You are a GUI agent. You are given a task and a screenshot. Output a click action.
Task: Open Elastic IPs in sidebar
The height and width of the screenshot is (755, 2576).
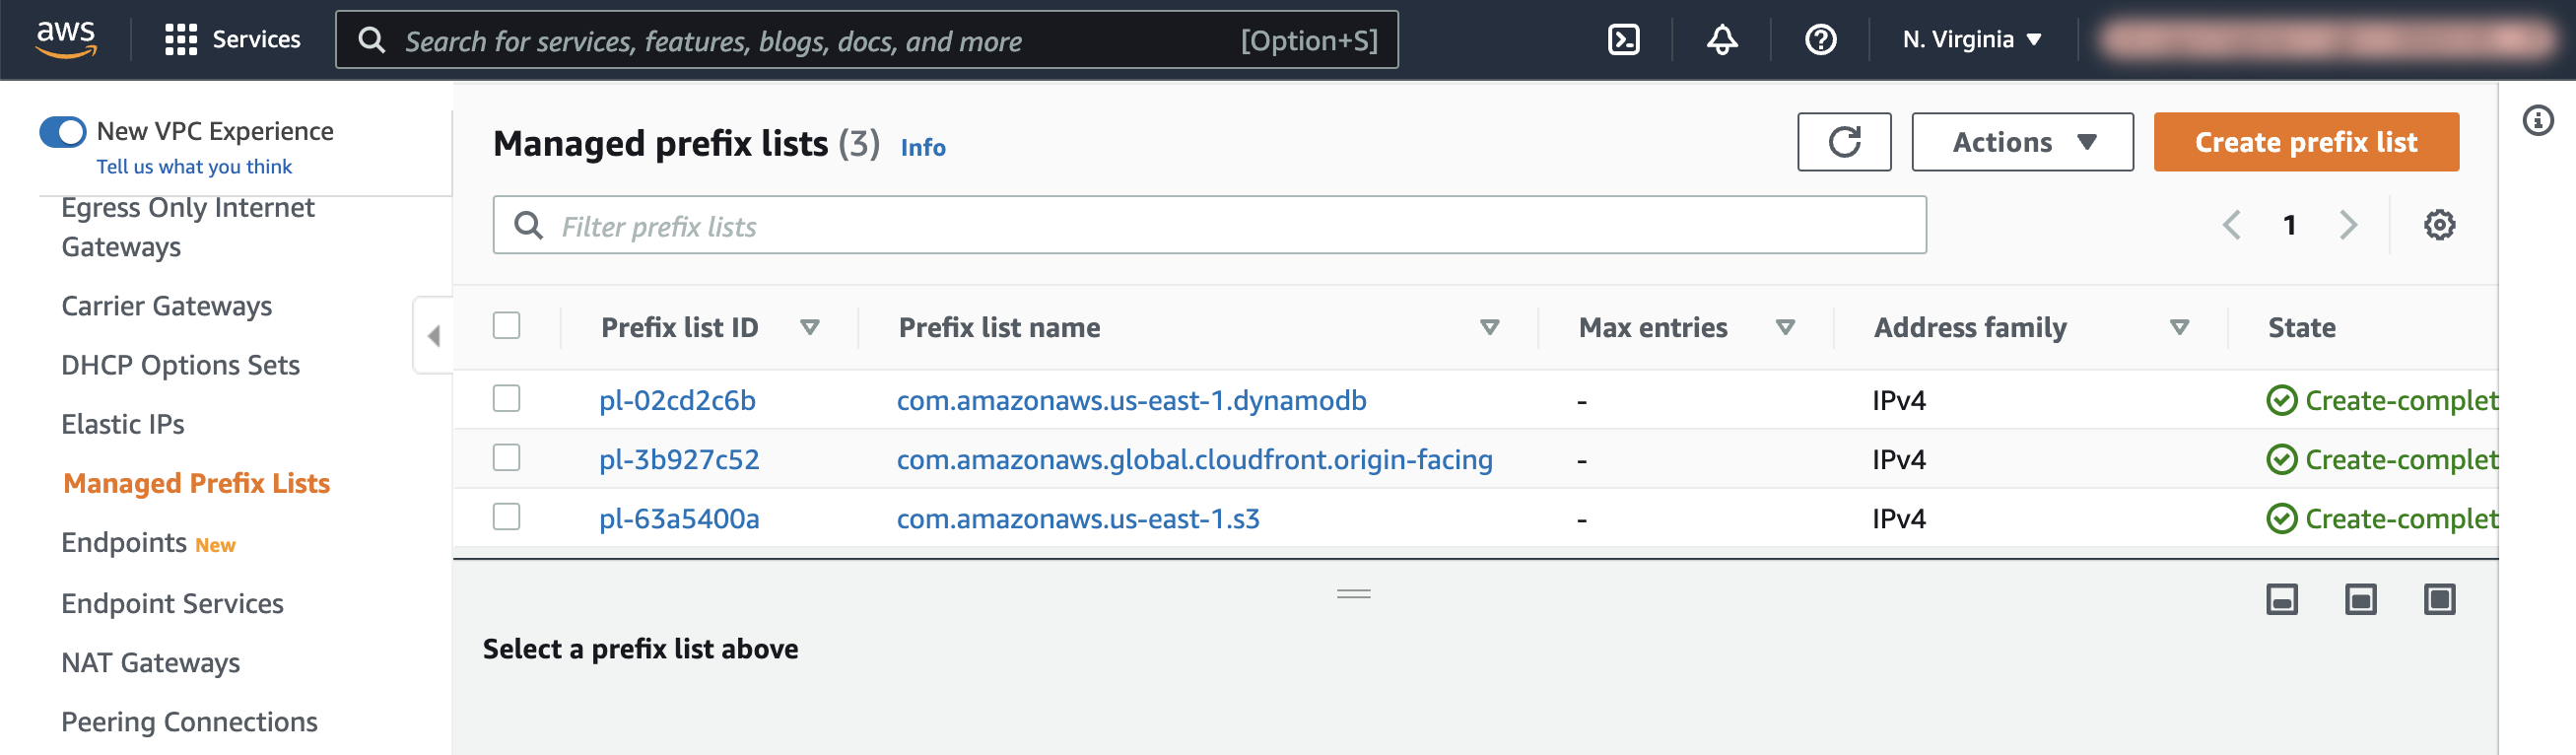[x=122, y=424]
